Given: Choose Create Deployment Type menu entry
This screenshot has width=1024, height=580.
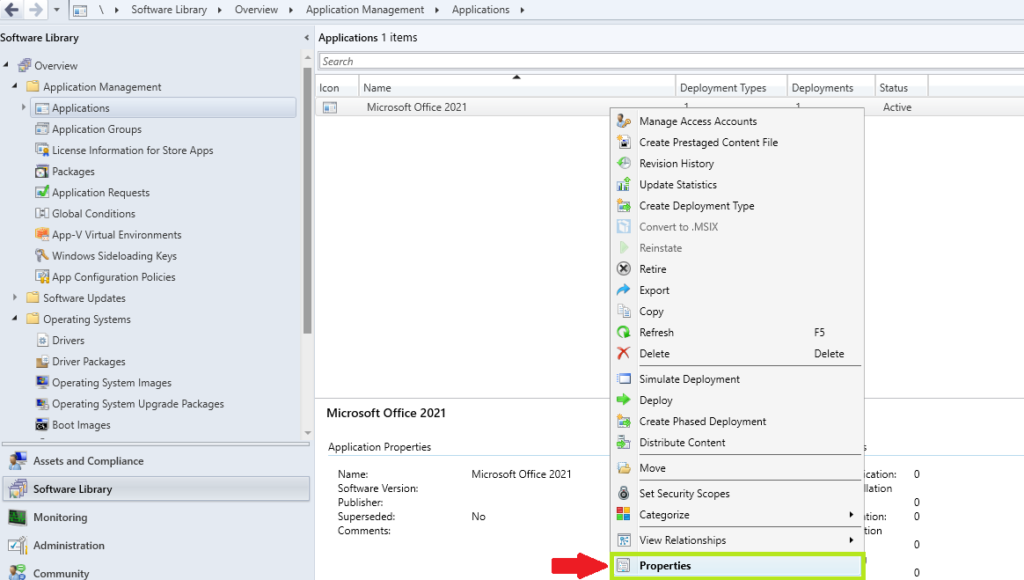Looking at the screenshot, I should click(x=737, y=205).
